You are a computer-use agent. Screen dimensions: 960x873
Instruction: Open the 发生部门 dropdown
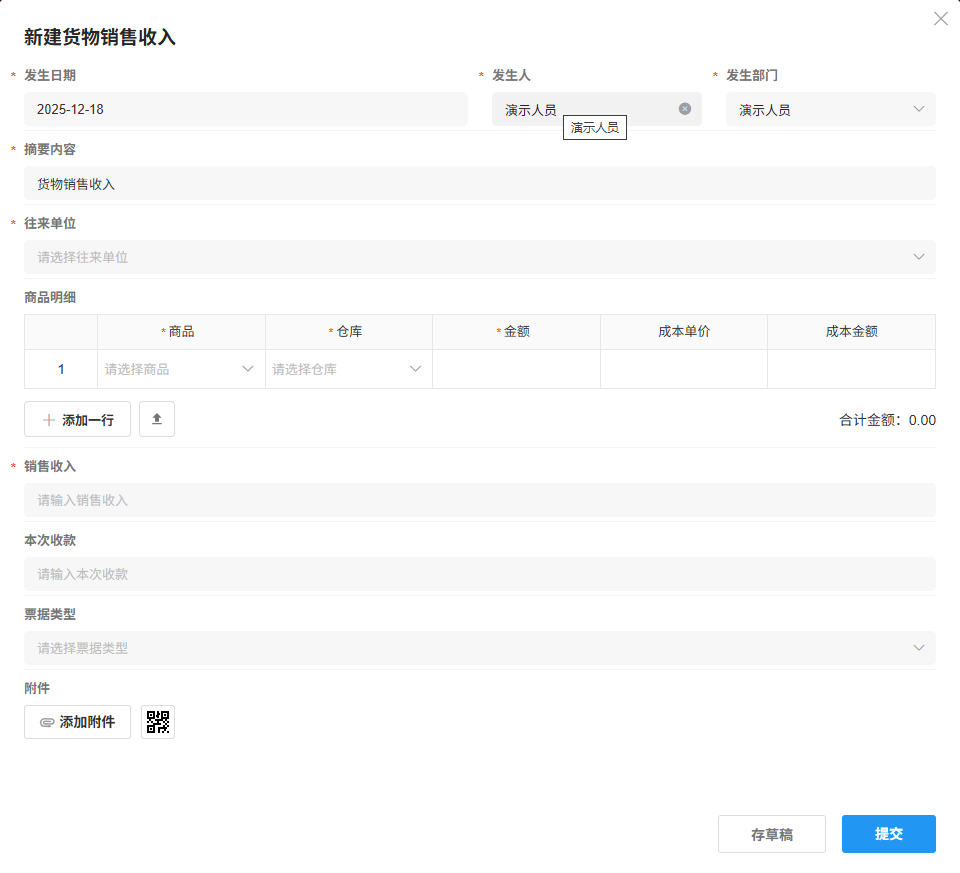click(x=921, y=109)
